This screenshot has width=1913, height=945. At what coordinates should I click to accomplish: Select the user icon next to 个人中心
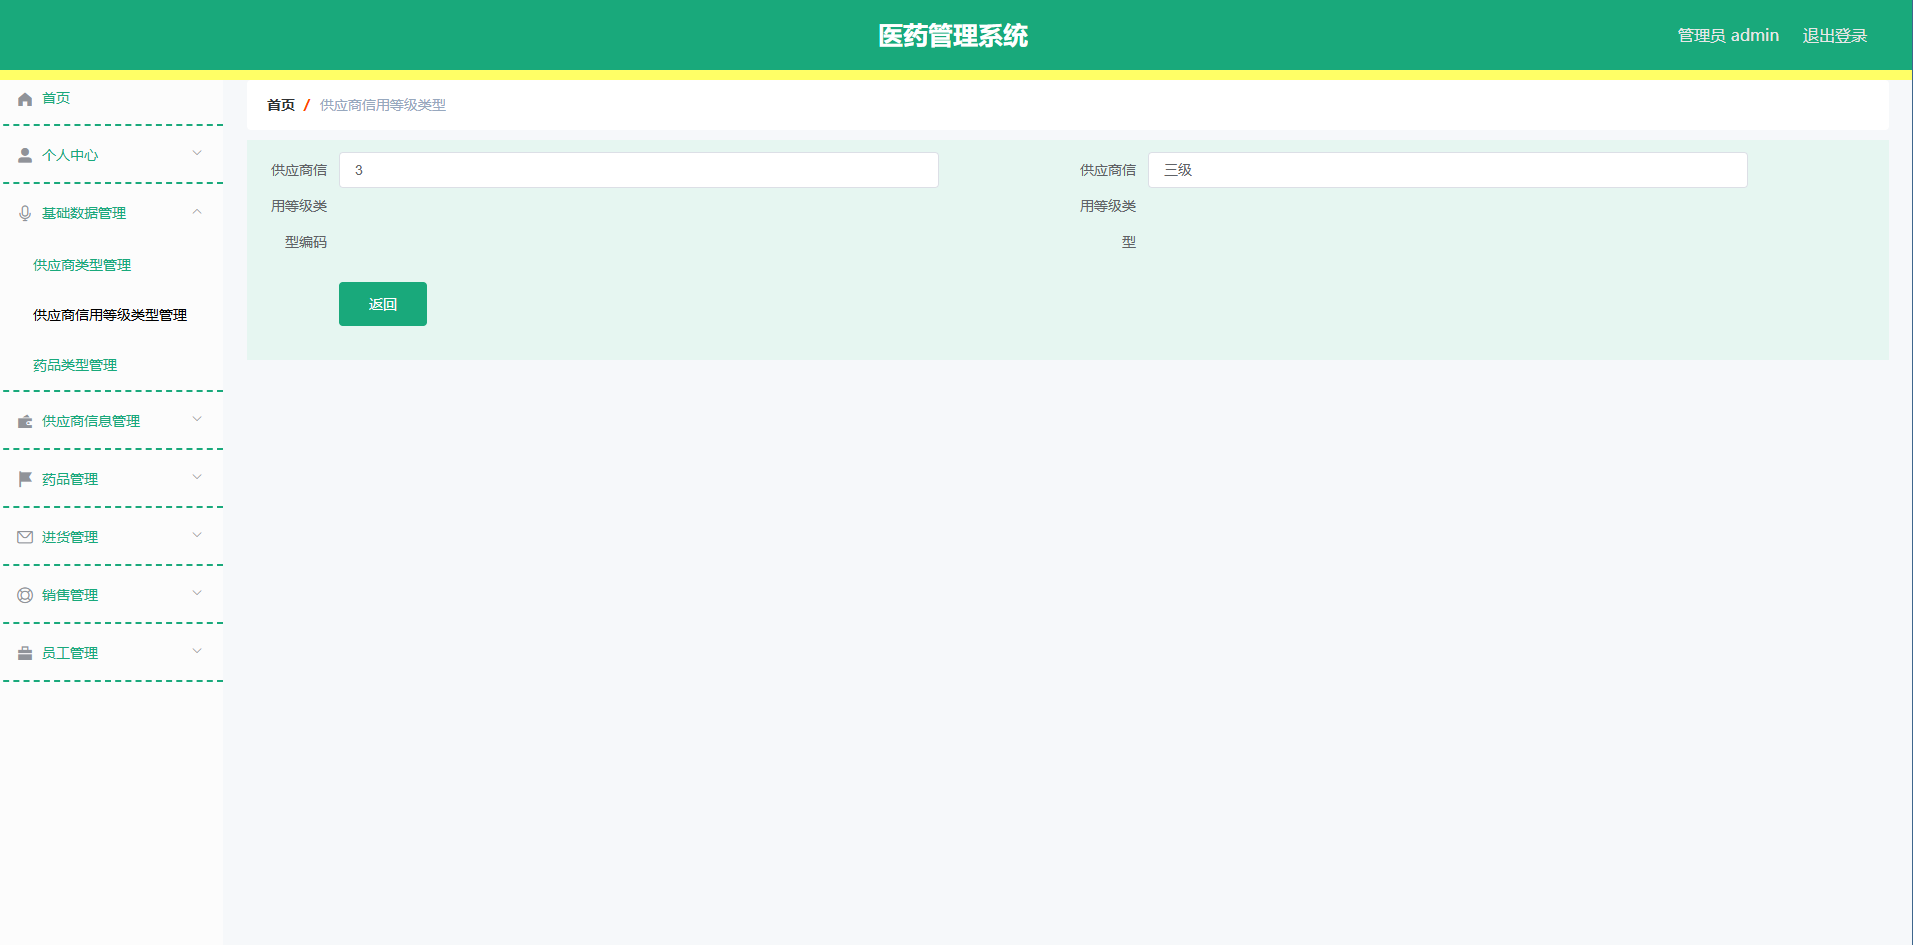point(24,155)
